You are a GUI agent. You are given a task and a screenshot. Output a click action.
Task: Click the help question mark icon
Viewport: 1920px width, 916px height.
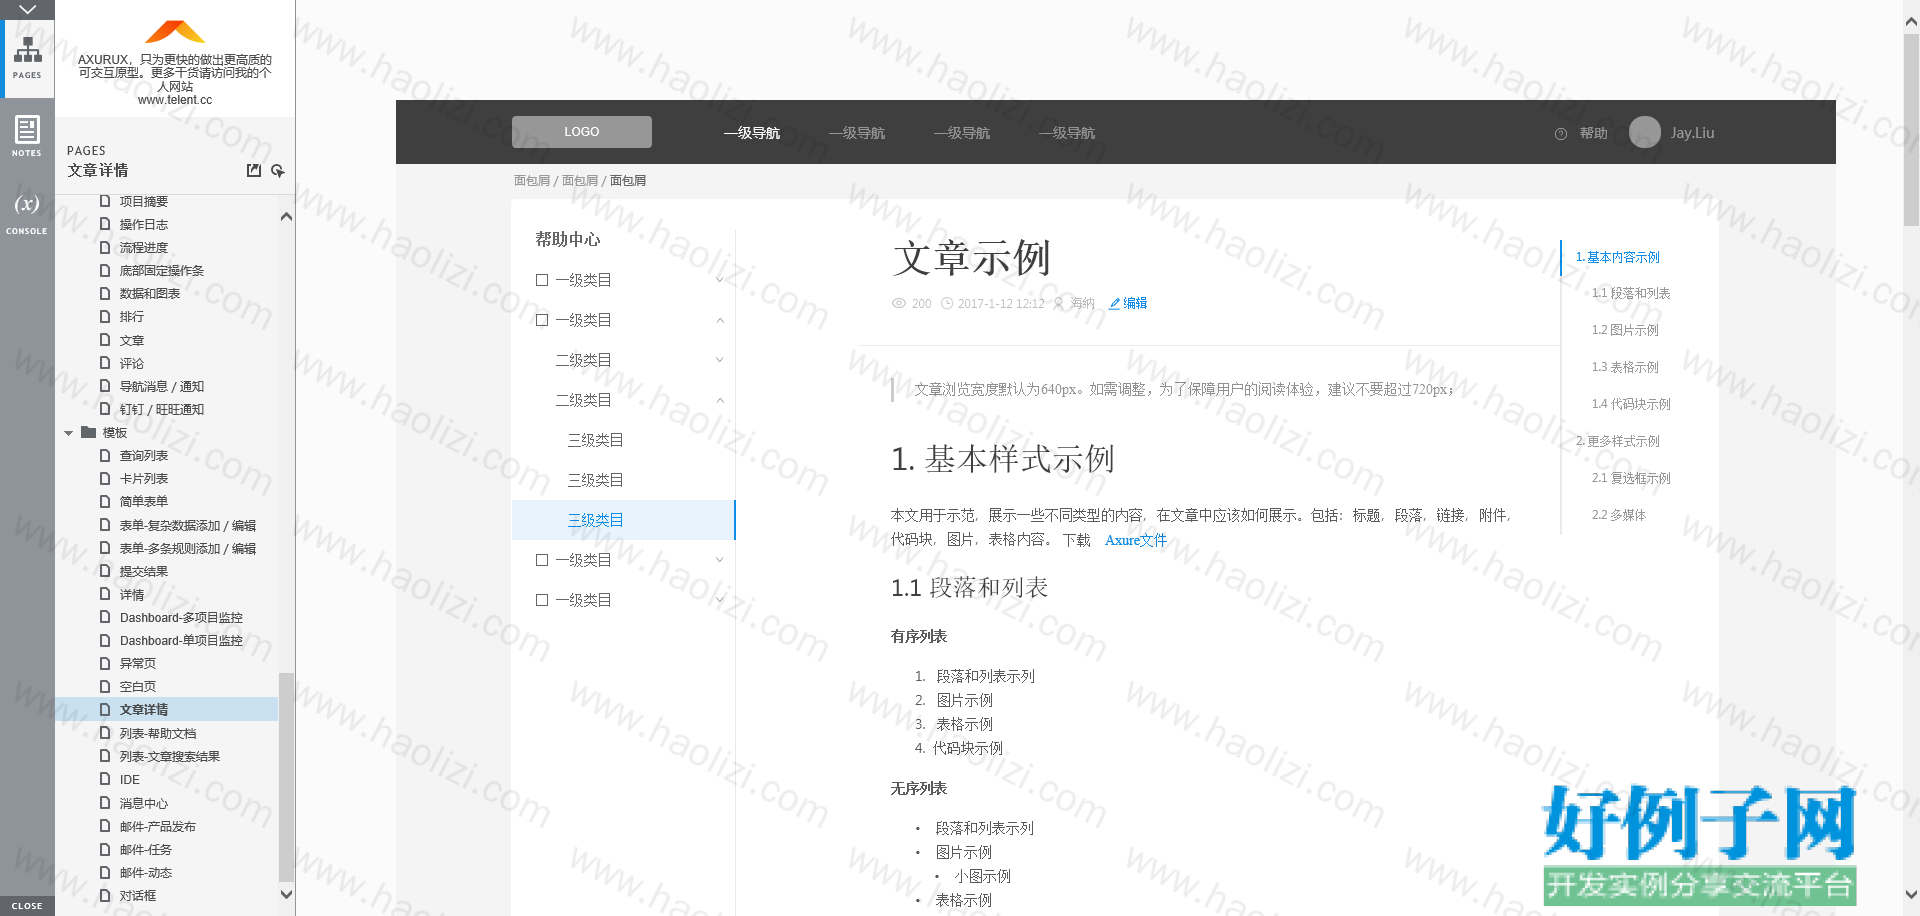tap(1561, 134)
